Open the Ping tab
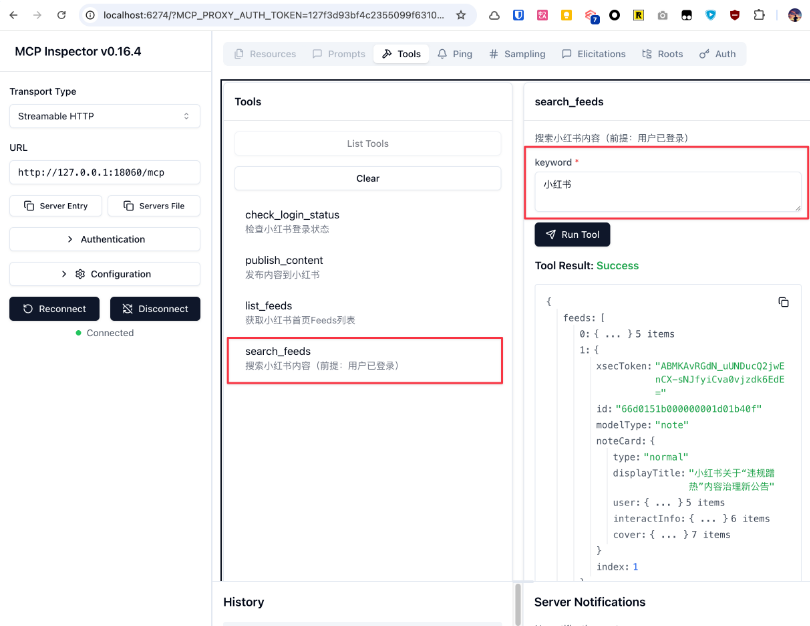 455,54
